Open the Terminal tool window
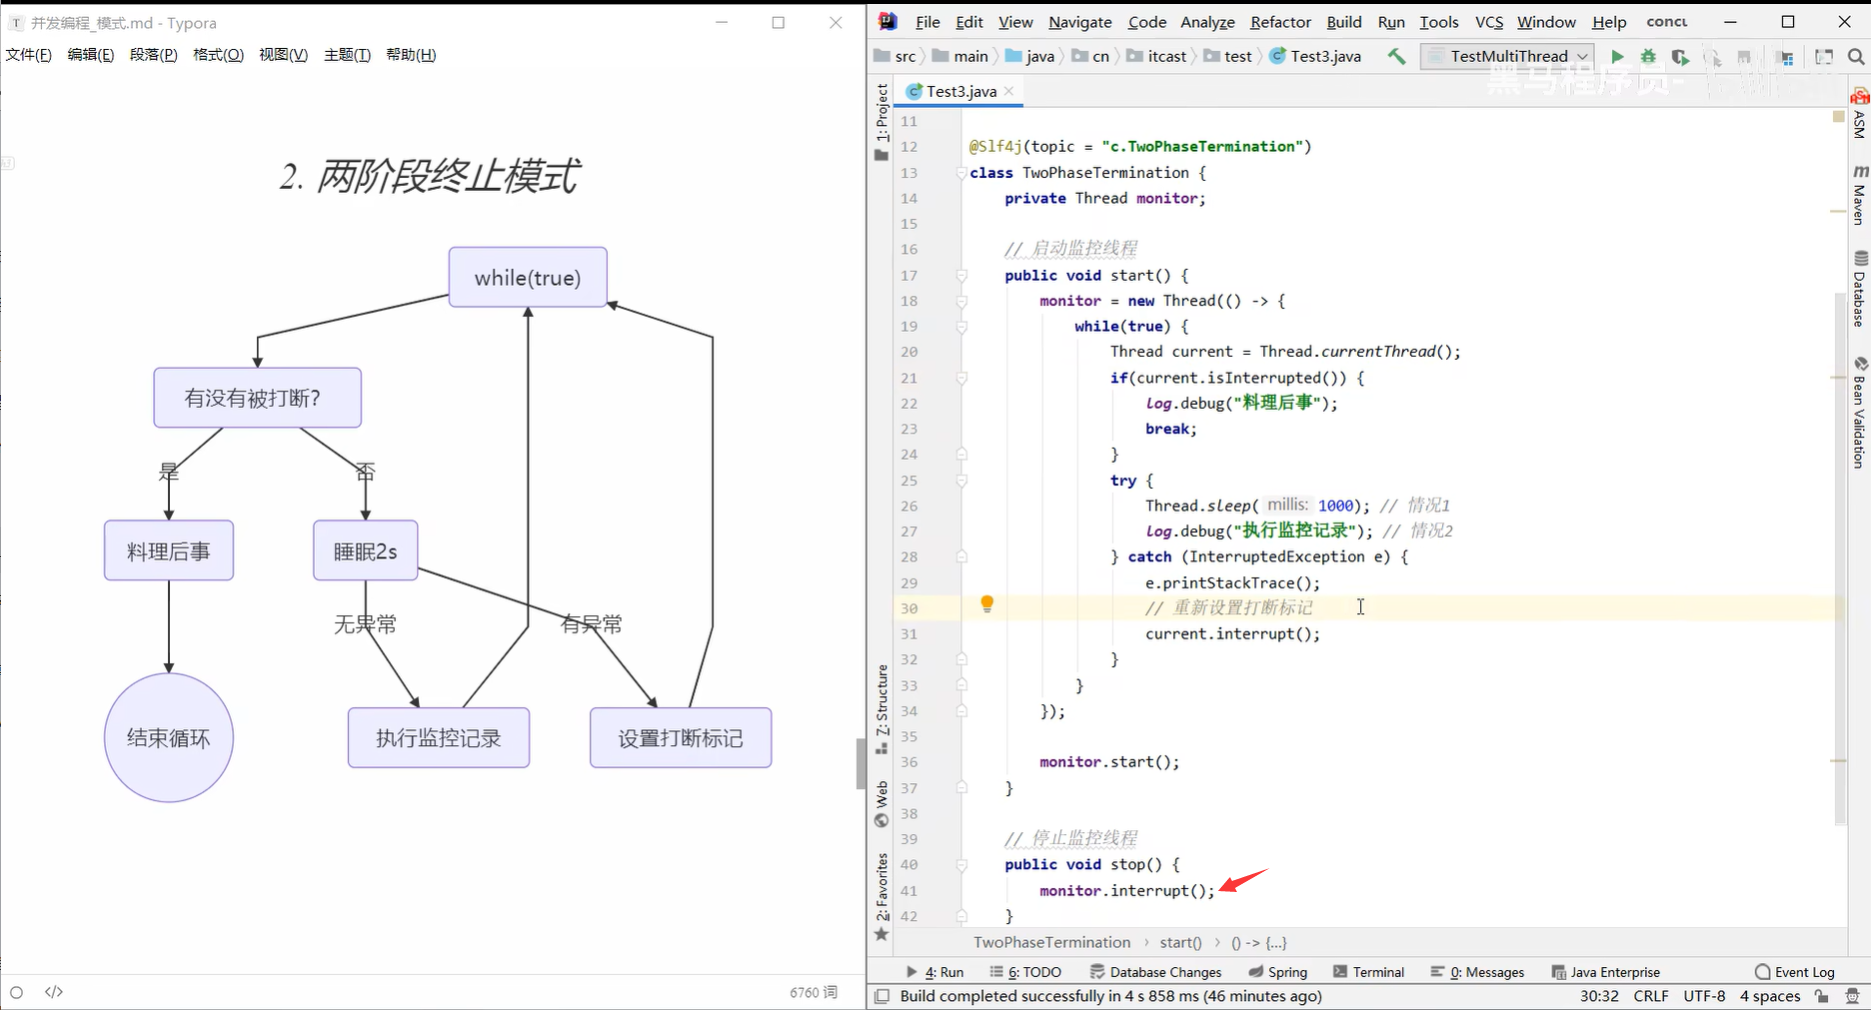The image size is (1871, 1010). [1369, 972]
